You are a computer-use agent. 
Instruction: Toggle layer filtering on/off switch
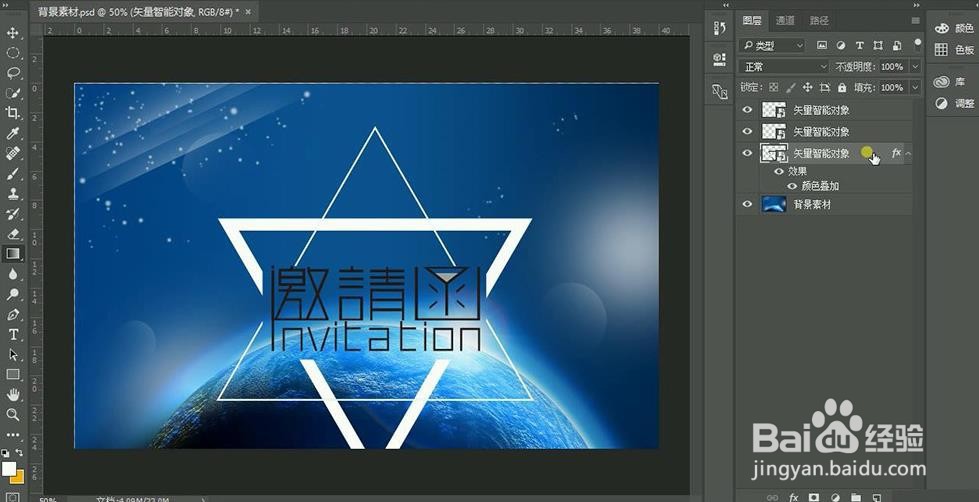pos(917,43)
